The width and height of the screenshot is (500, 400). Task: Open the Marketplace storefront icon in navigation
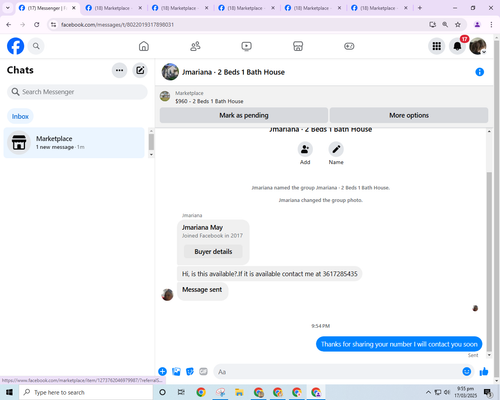click(298, 46)
